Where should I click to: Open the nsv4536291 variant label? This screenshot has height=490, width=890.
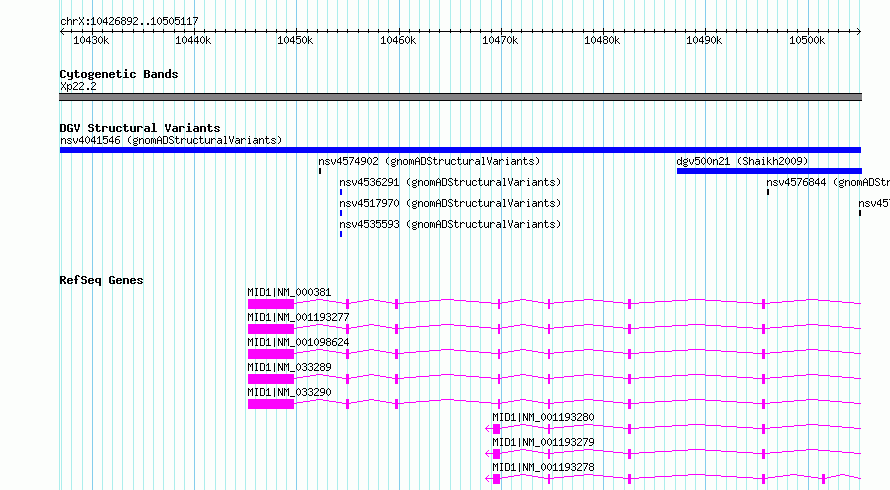pyautogui.click(x=450, y=182)
